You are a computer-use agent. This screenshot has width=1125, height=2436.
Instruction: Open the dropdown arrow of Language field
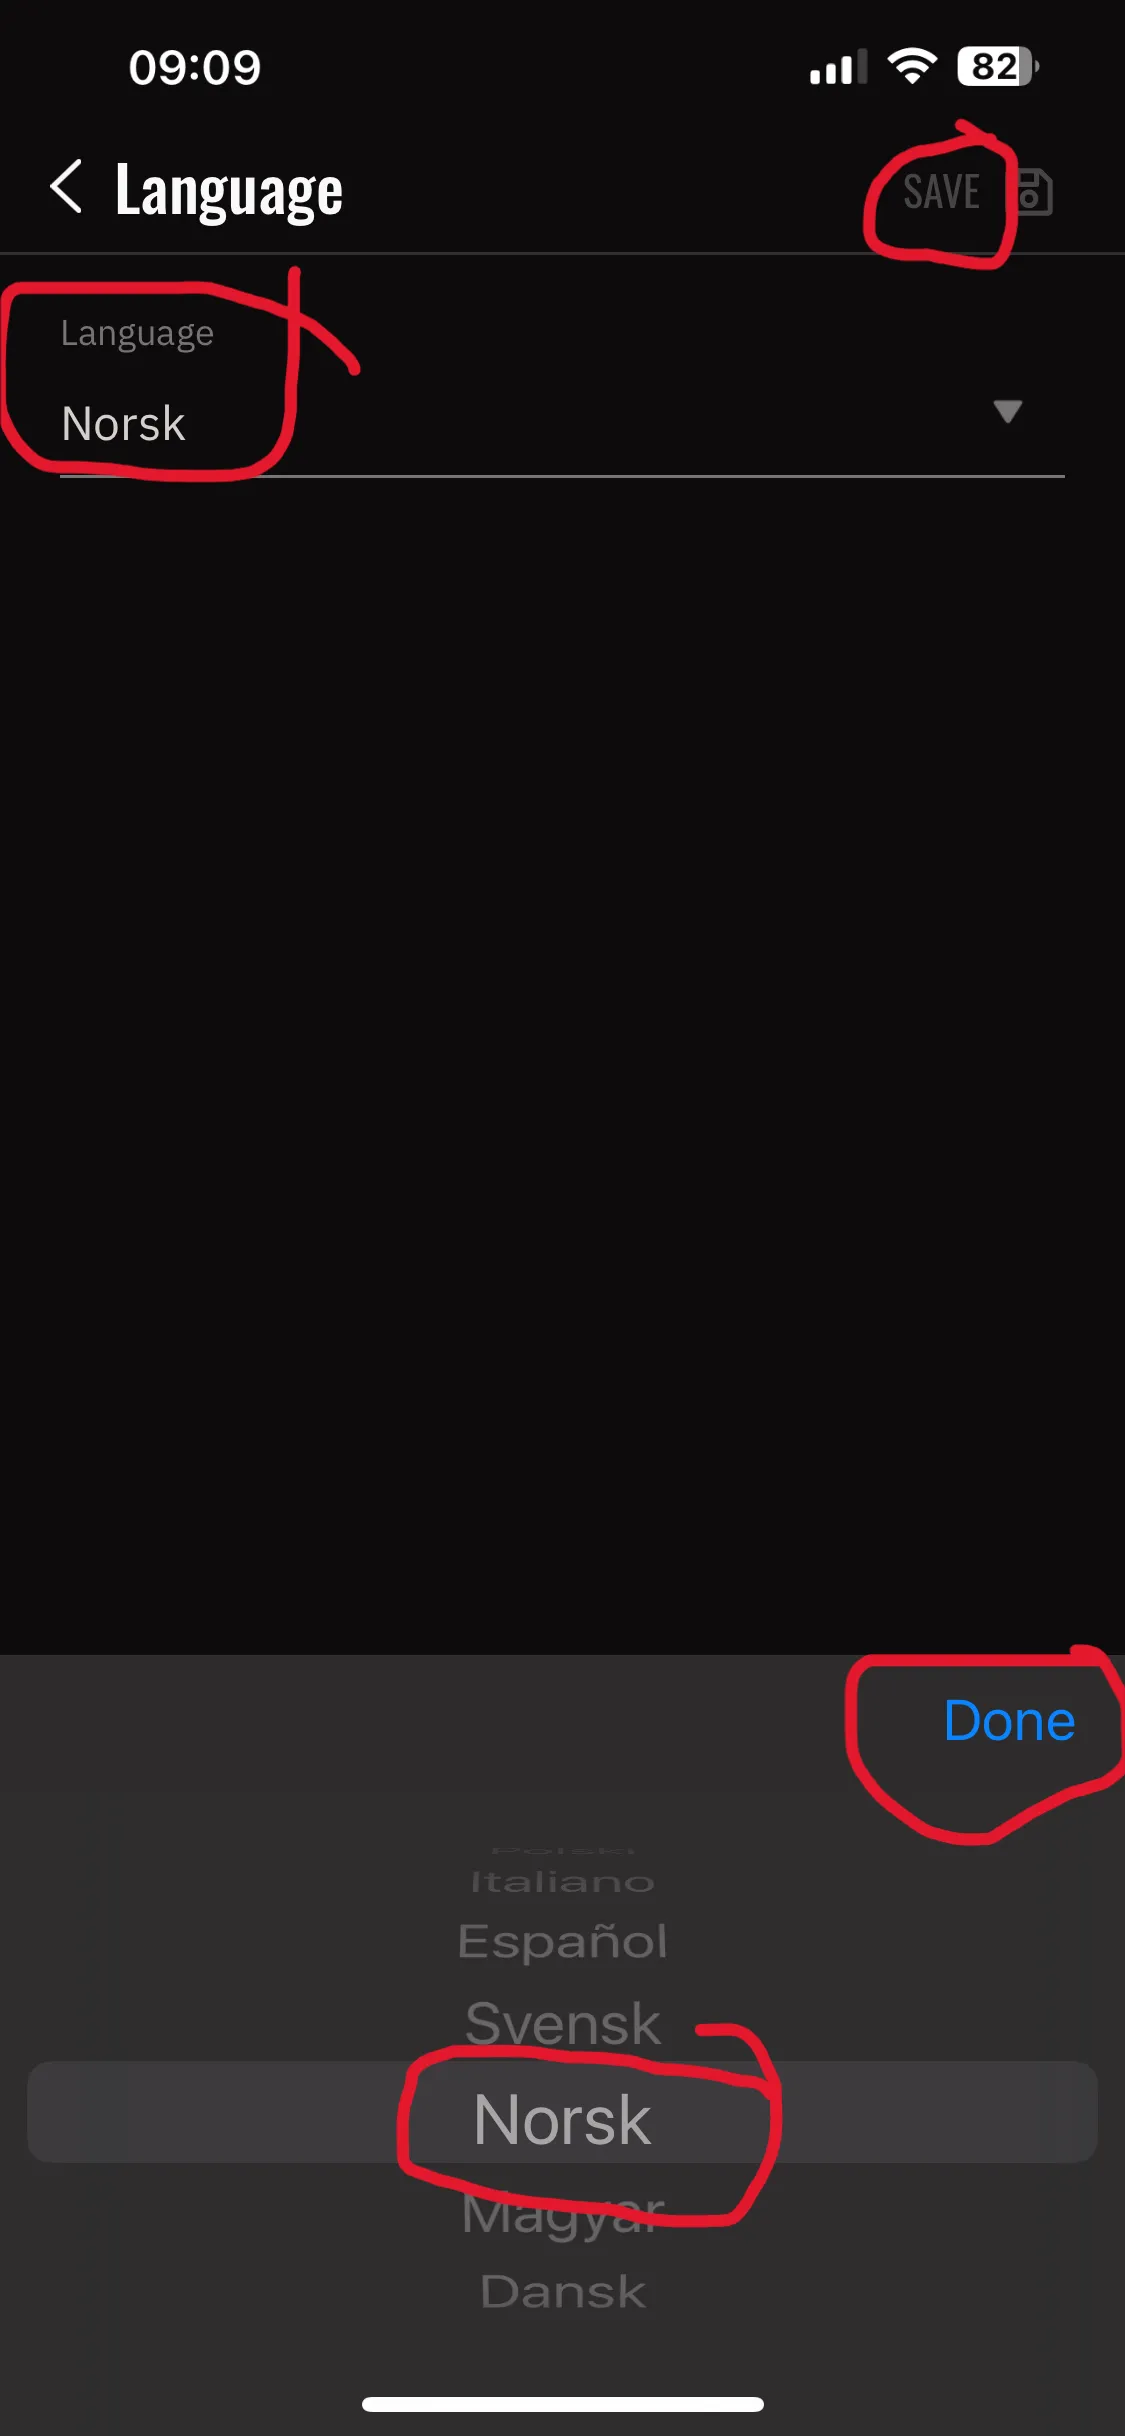coord(1007,411)
